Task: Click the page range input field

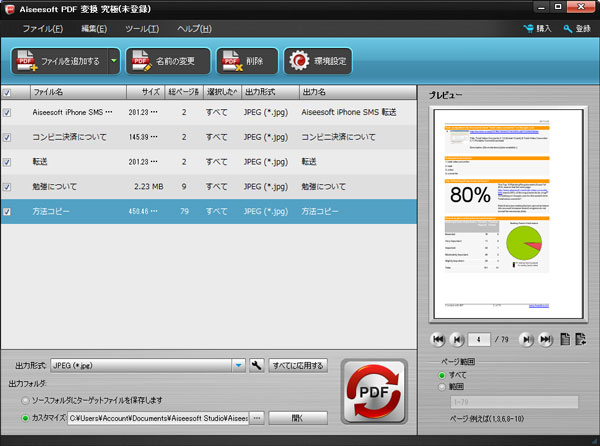Action: (x=514, y=402)
